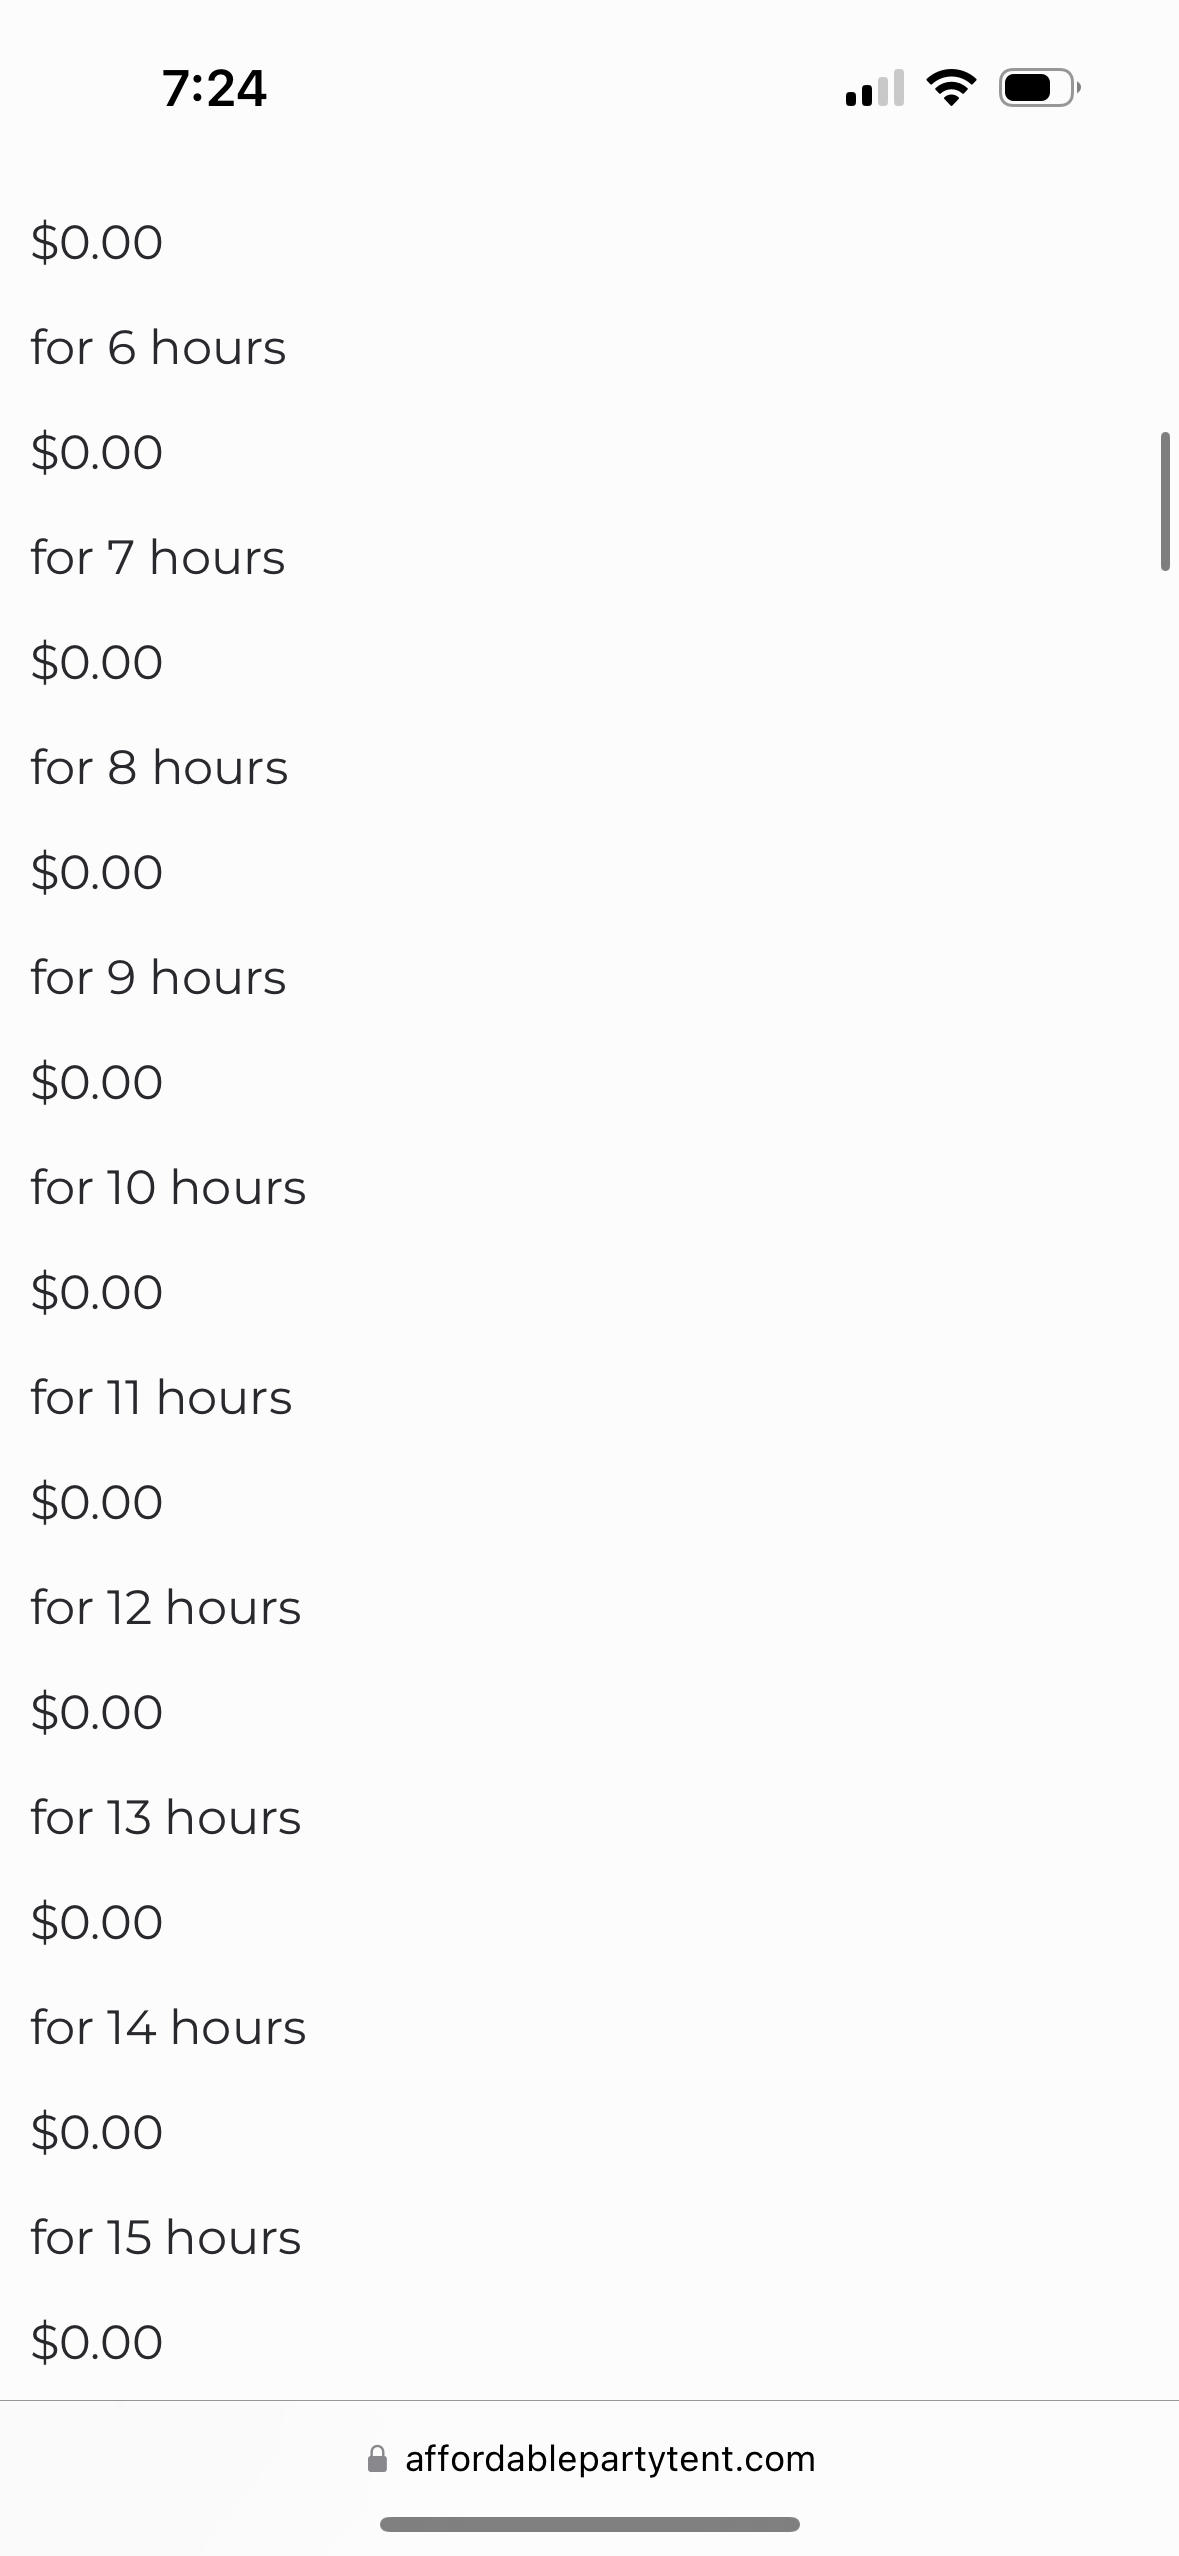Tap the "for 14 hours" entry
The image size is (1179, 2556).
point(168,2028)
